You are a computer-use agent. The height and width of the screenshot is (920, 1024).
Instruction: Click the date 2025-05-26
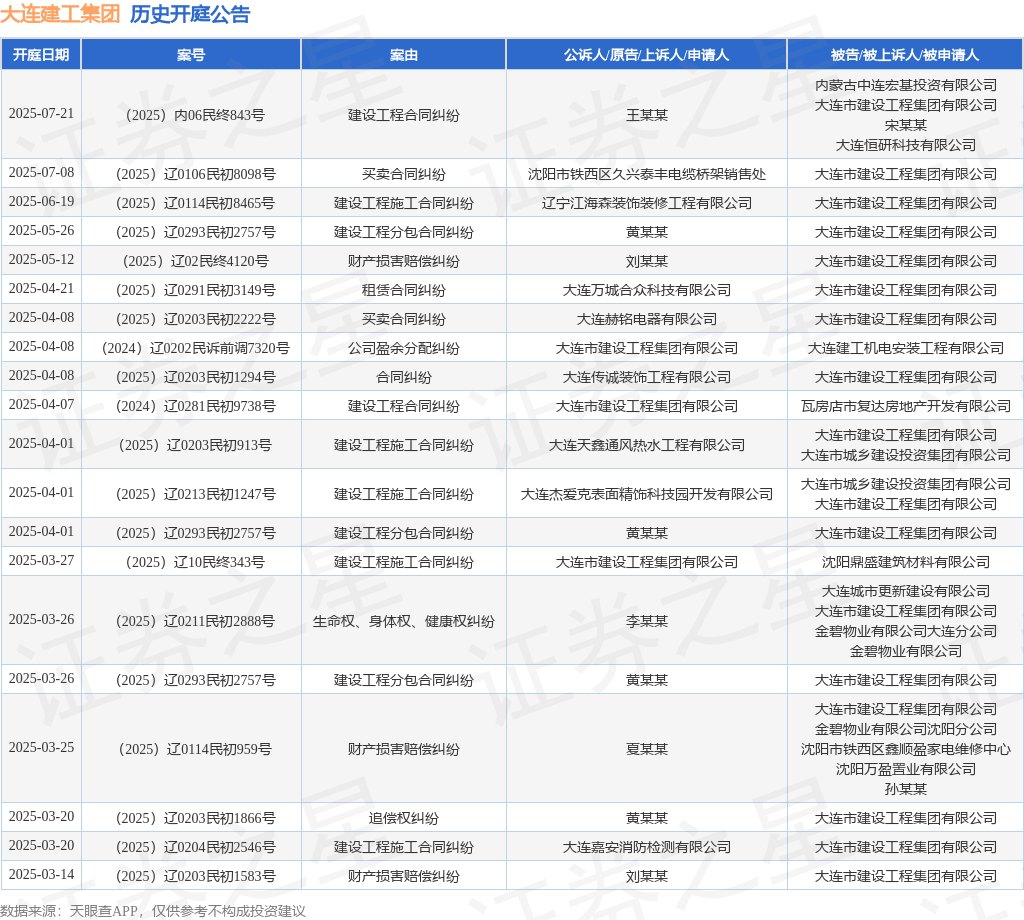click(41, 230)
